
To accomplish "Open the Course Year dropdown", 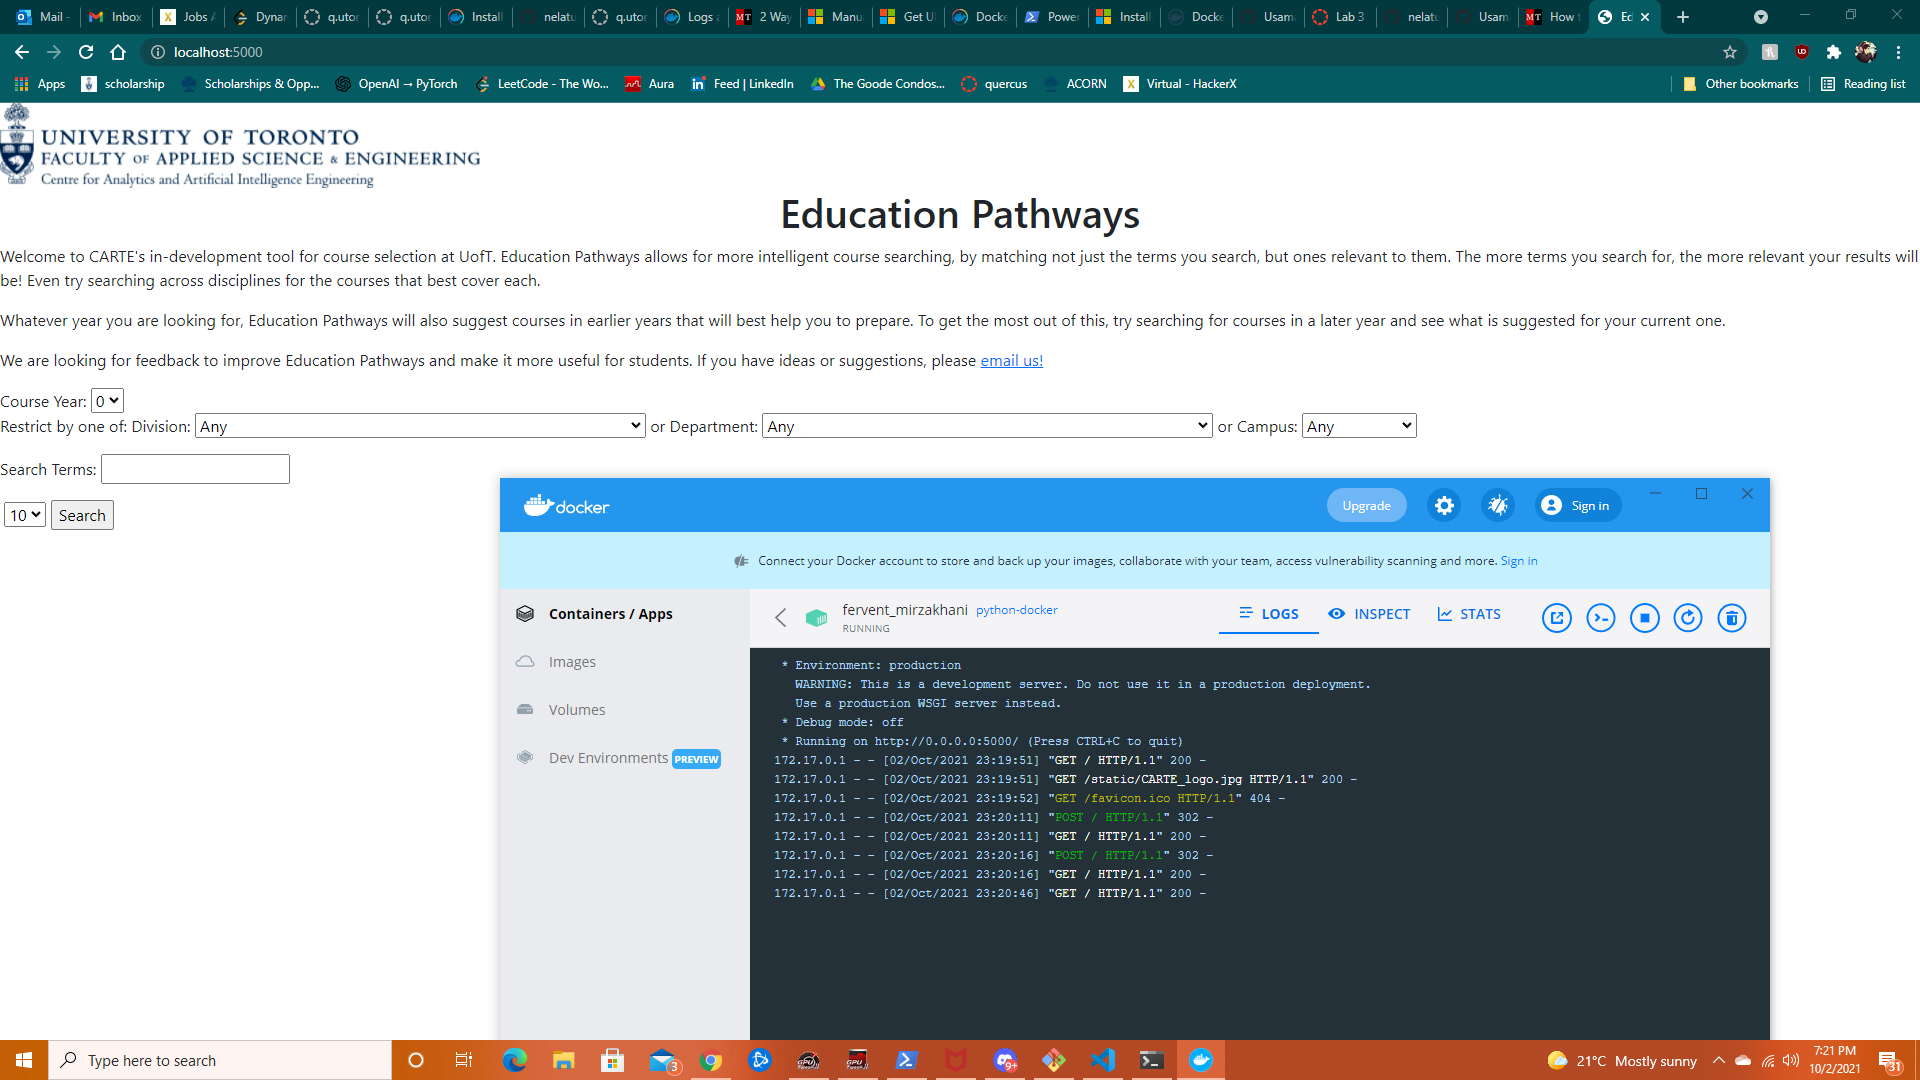I will coord(105,400).
